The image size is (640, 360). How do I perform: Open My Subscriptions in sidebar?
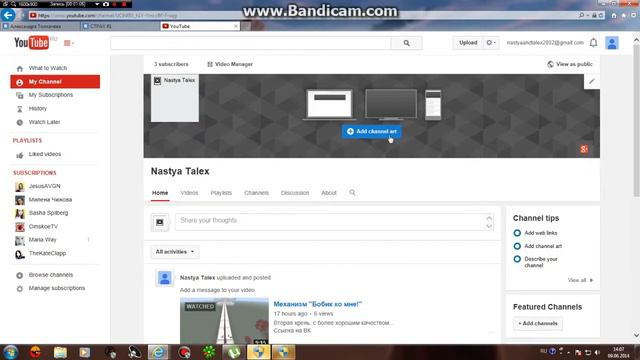[51, 95]
